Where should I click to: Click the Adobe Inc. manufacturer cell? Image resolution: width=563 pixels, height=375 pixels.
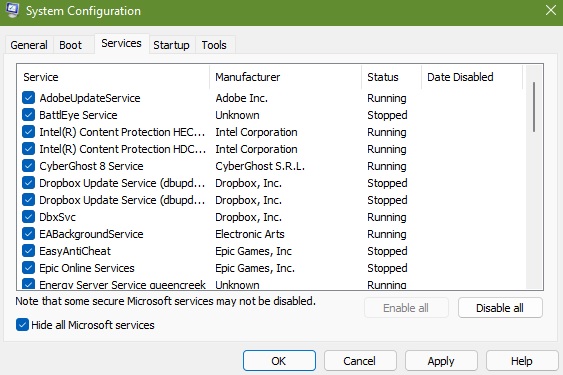(x=242, y=98)
